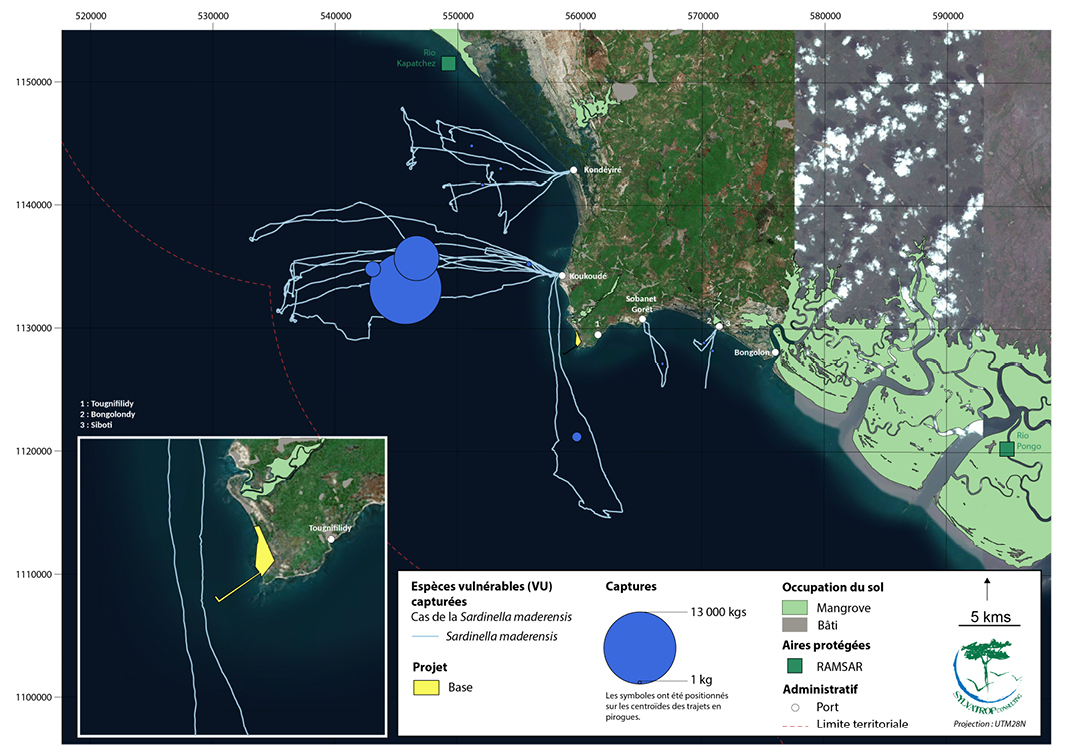
Task: Select the Sobanet Gorêt port marker
Action: [x=643, y=319]
